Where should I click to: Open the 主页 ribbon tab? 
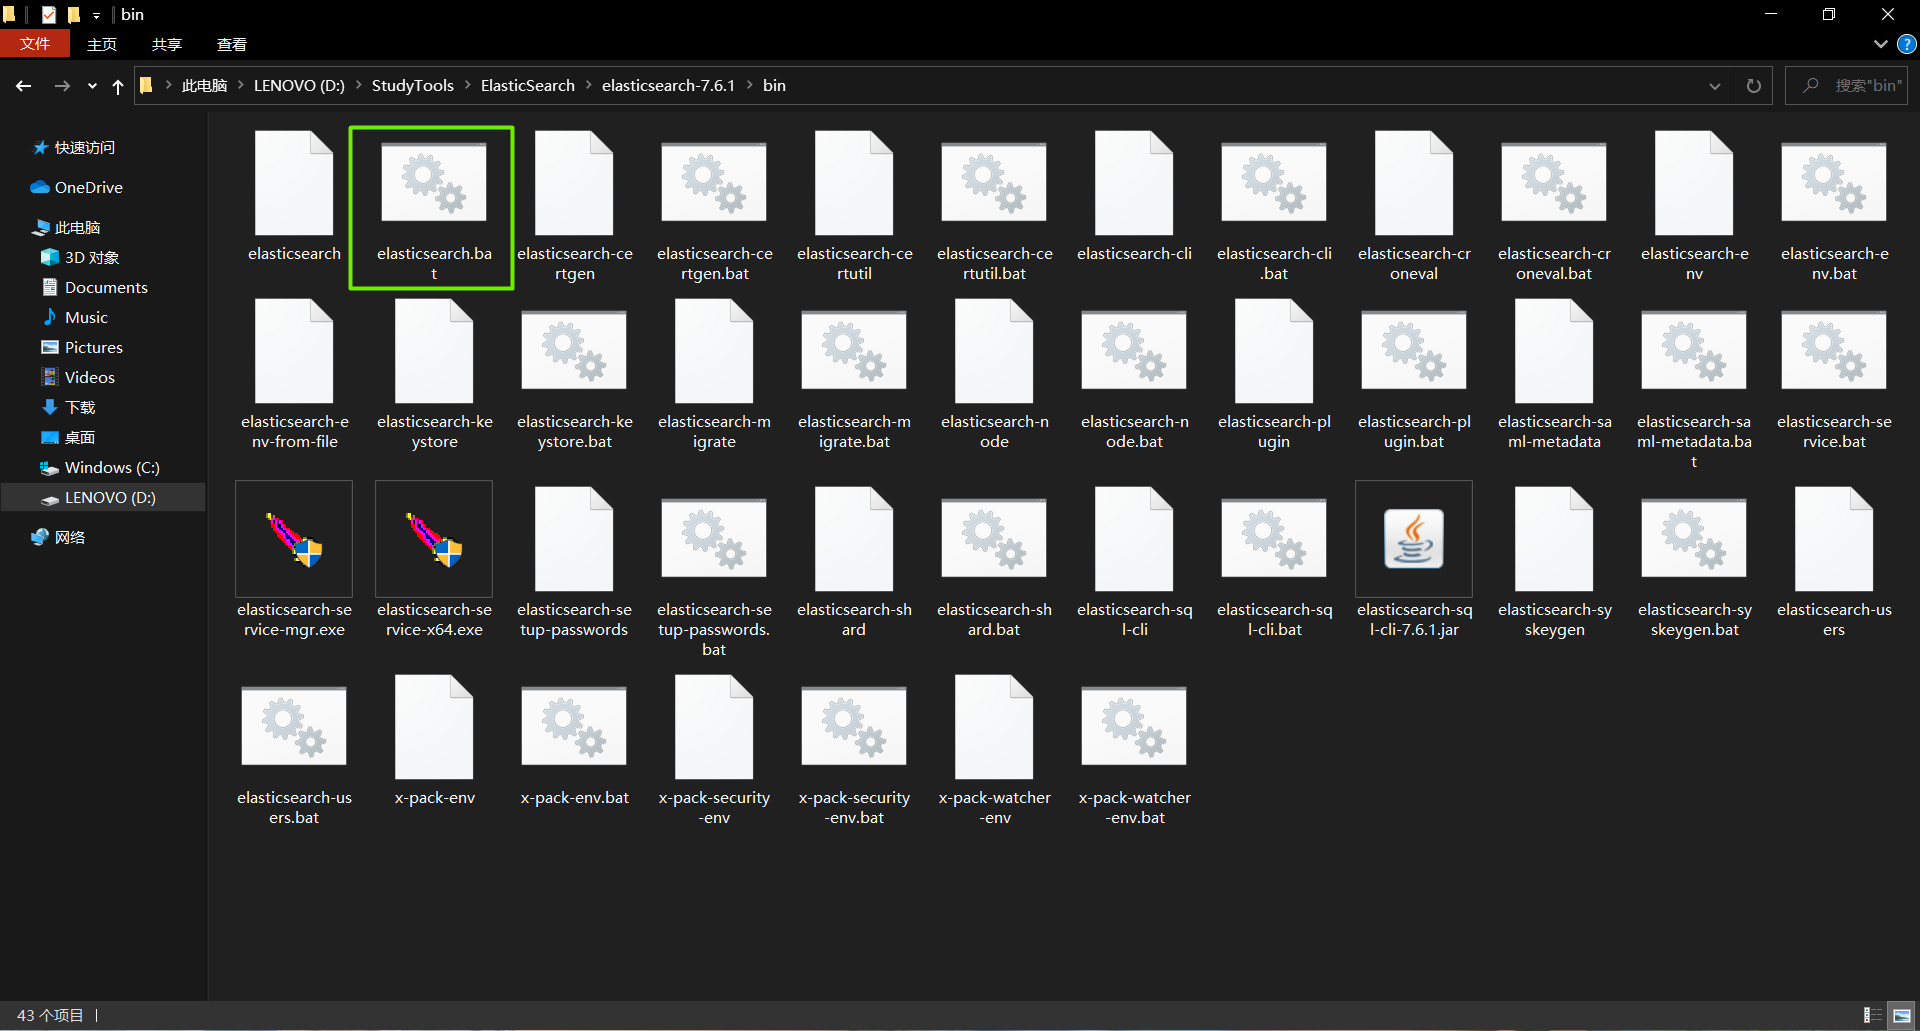pos(102,44)
